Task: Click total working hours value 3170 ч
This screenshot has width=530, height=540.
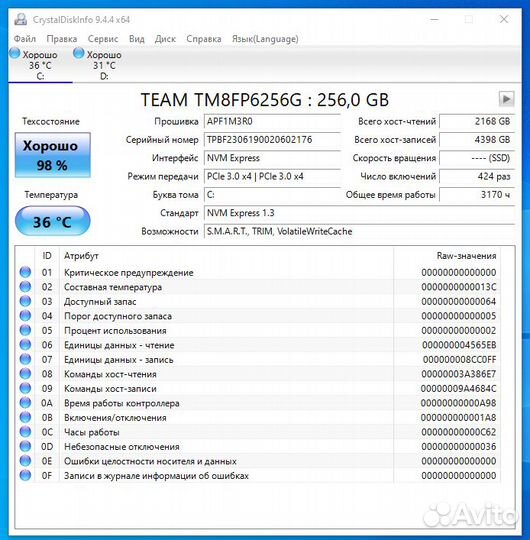Action: click(477, 195)
